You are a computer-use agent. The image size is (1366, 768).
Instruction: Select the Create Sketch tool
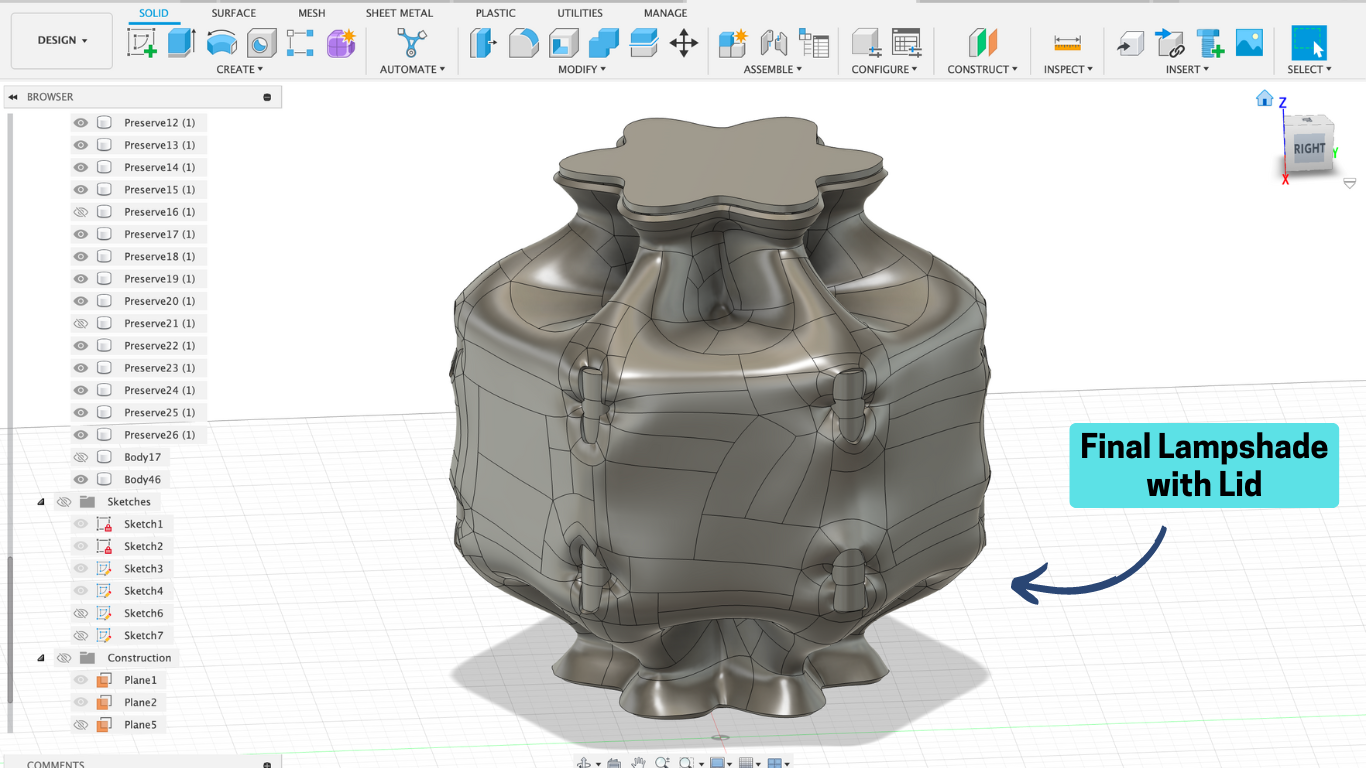[x=142, y=42]
